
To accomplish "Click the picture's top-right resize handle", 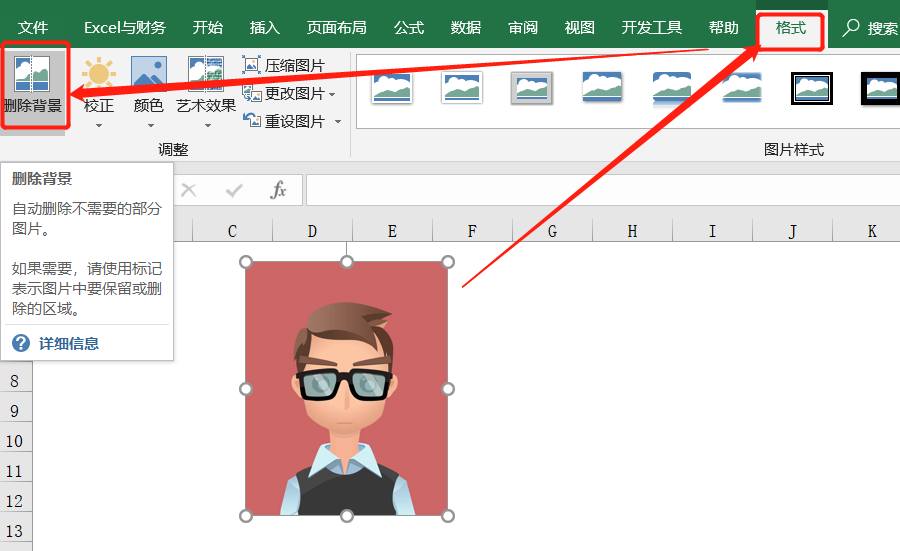I will [448, 262].
